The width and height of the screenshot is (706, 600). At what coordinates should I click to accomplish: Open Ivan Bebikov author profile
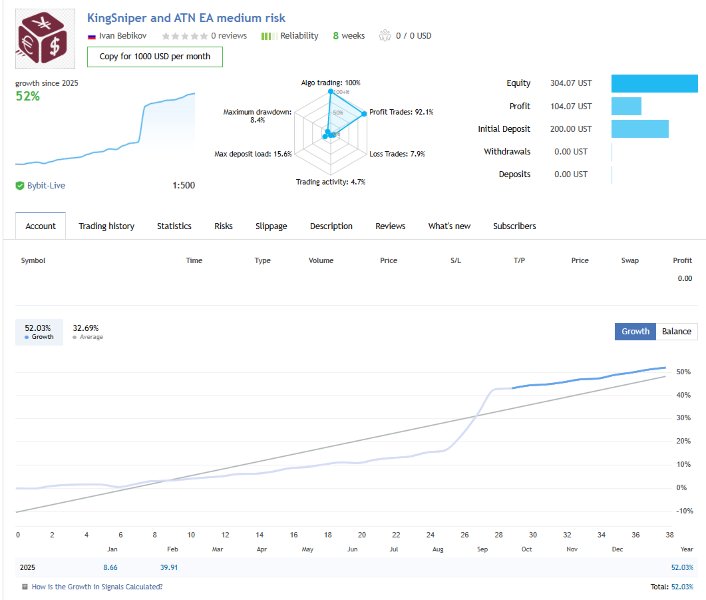122,36
